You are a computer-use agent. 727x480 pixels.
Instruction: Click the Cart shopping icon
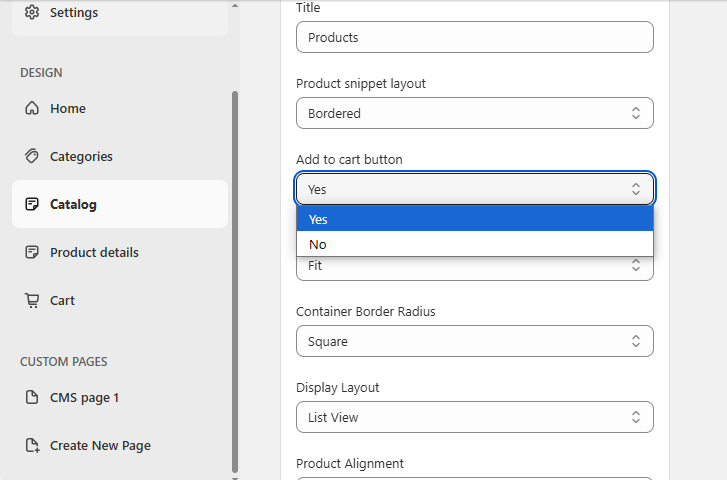32,301
